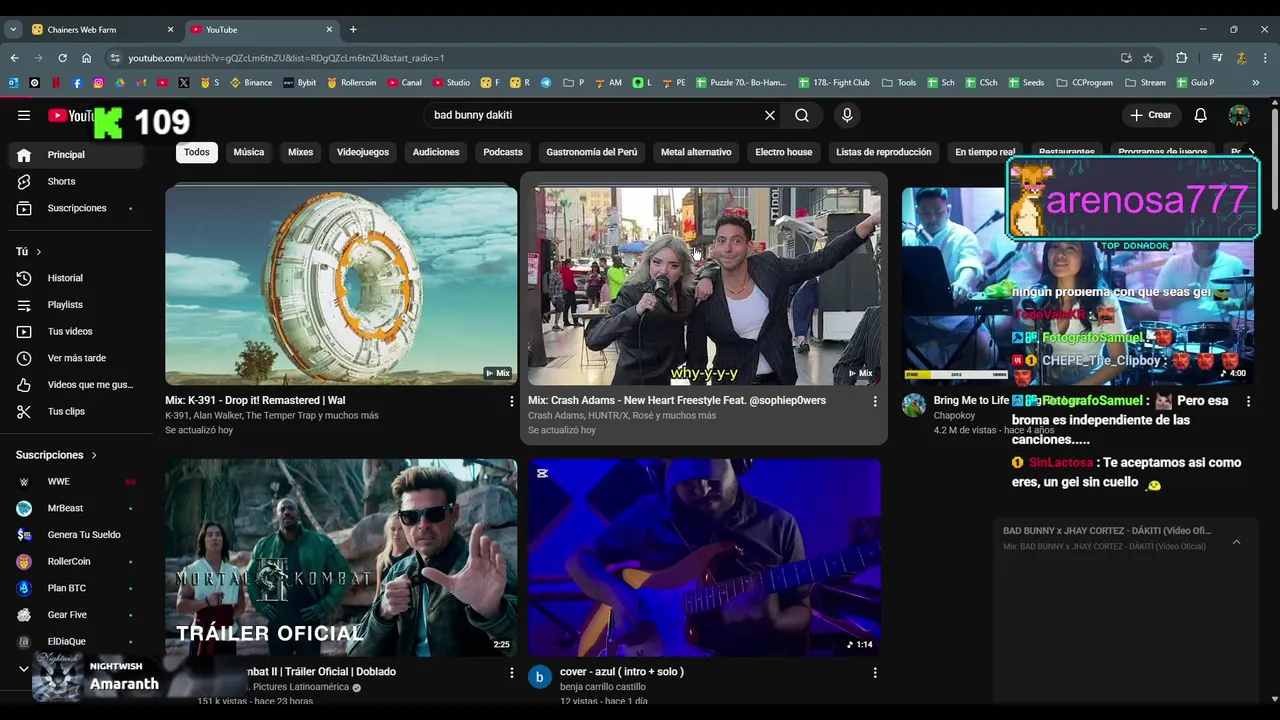This screenshot has height=720, width=1280.
Task: Clear the search box with the X
Action: [x=770, y=115]
